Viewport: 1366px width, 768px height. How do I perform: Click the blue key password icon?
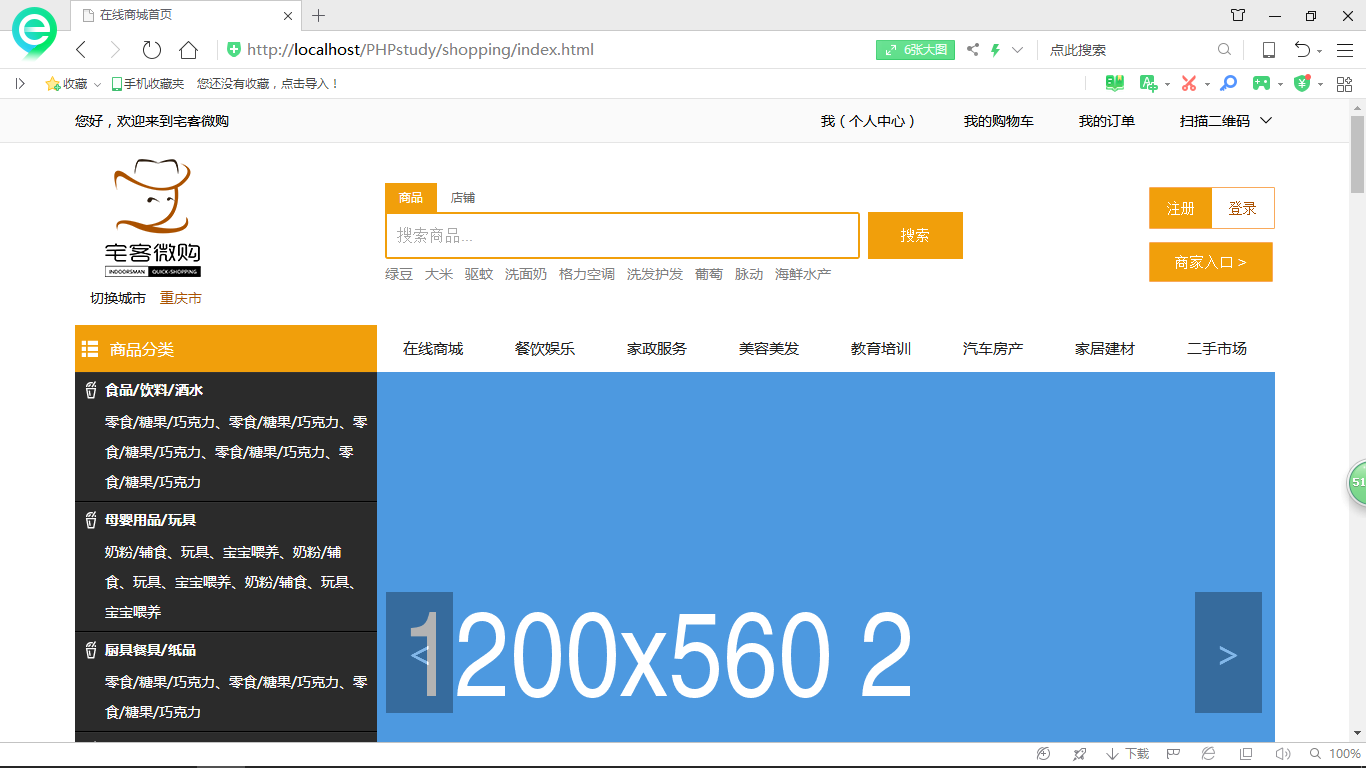point(1229,84)
